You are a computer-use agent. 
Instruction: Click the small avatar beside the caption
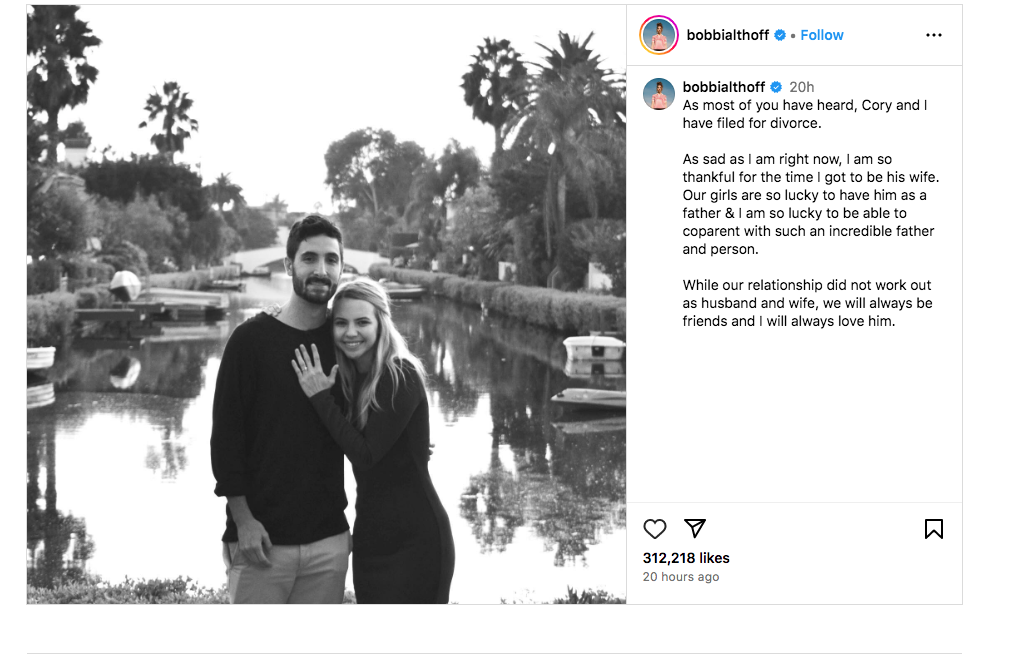[x=659, y=94]
